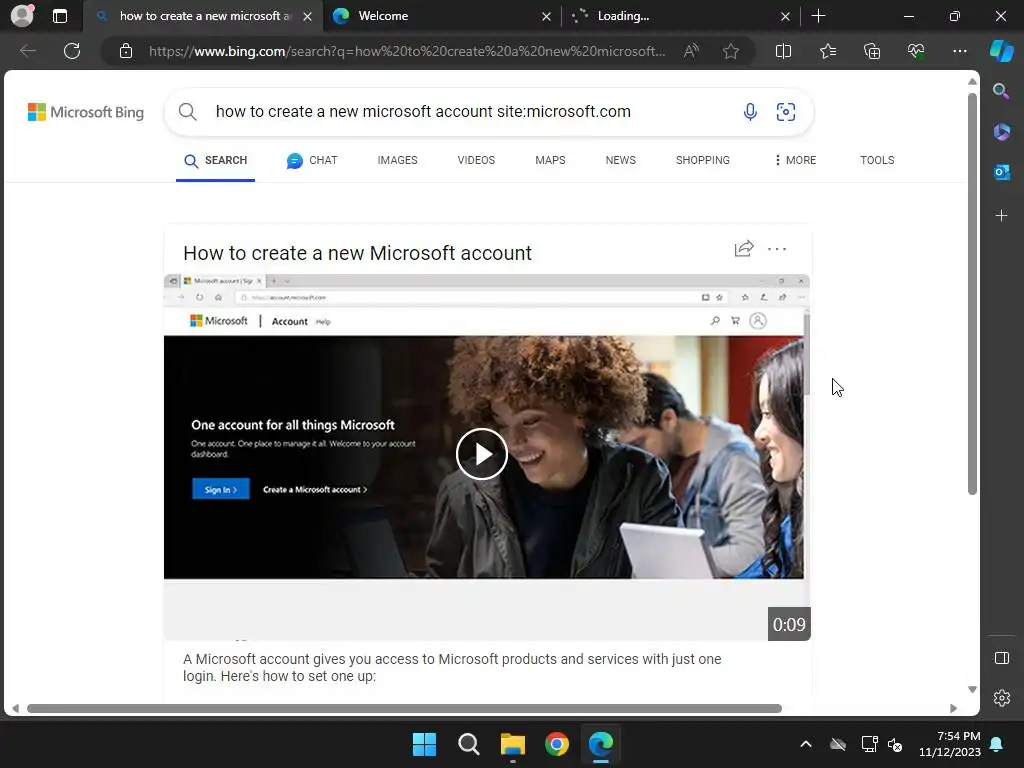
Task: Open the TOOLS option
Action: [877, 160]
